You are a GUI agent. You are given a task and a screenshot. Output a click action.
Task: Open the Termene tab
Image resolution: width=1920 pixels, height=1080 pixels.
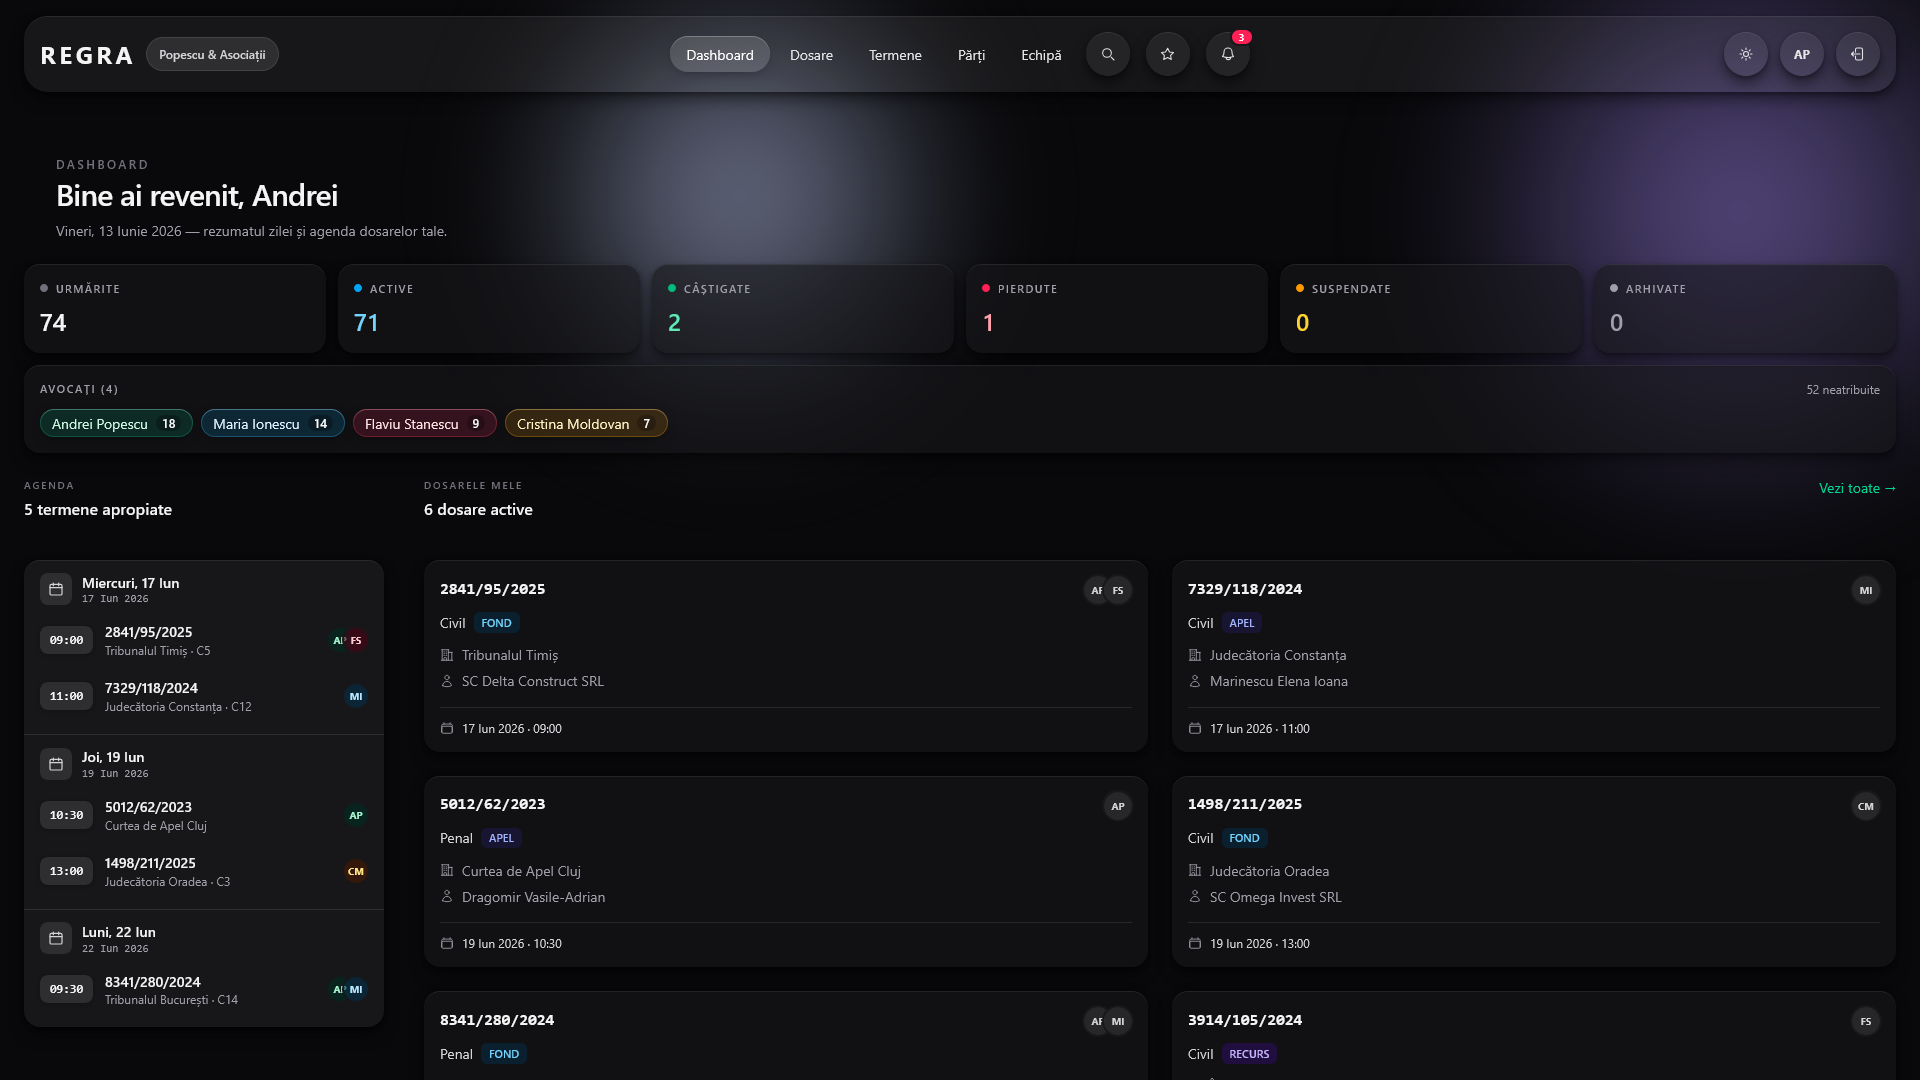coord(895,54)
